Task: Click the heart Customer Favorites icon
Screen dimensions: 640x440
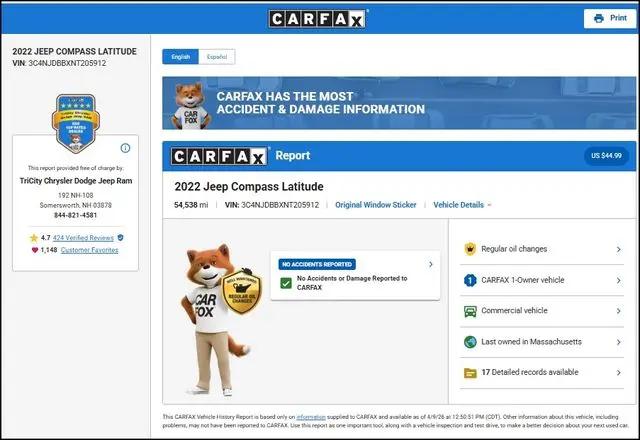Action: tap(35, 250)
